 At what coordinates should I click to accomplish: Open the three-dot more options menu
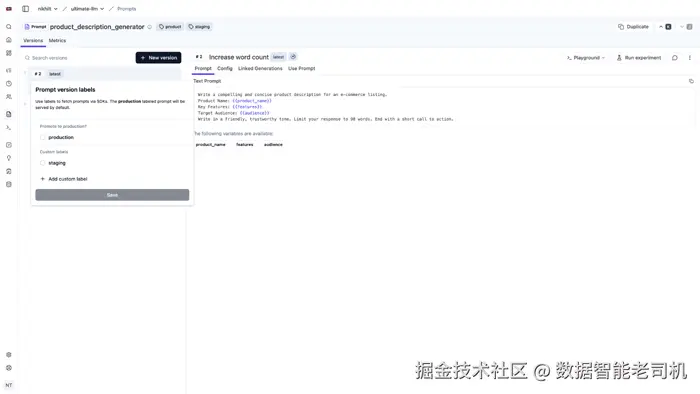point(690,58)
